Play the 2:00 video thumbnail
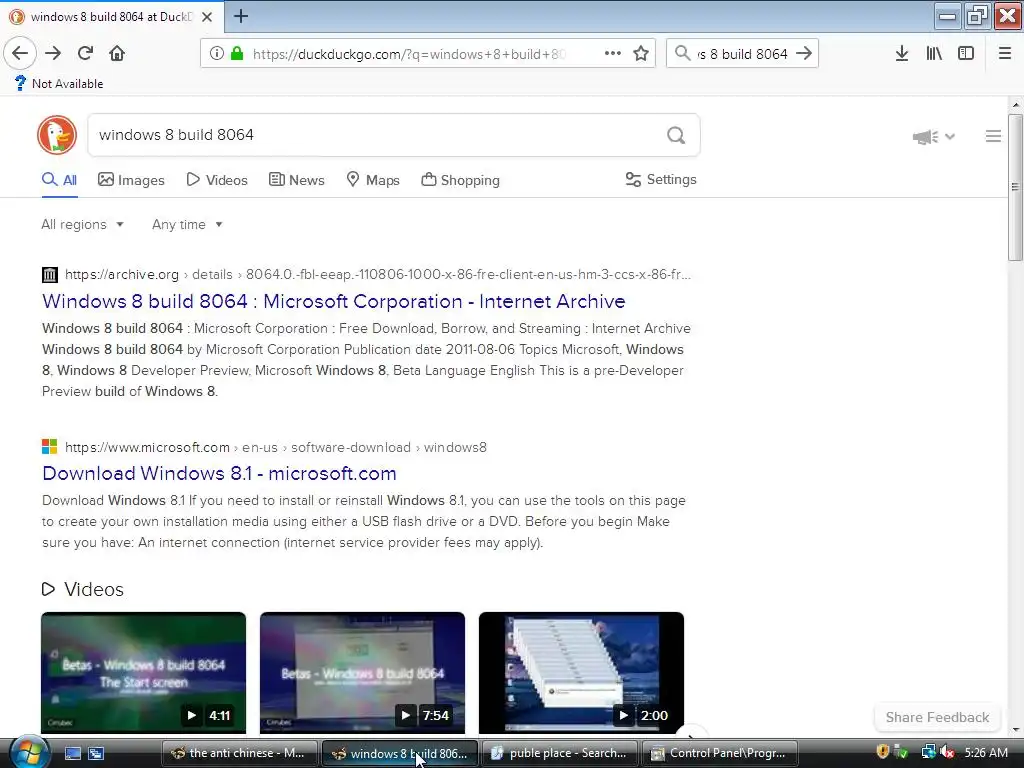The width and height of the screenshot is (1024, 768). point(581,673)
